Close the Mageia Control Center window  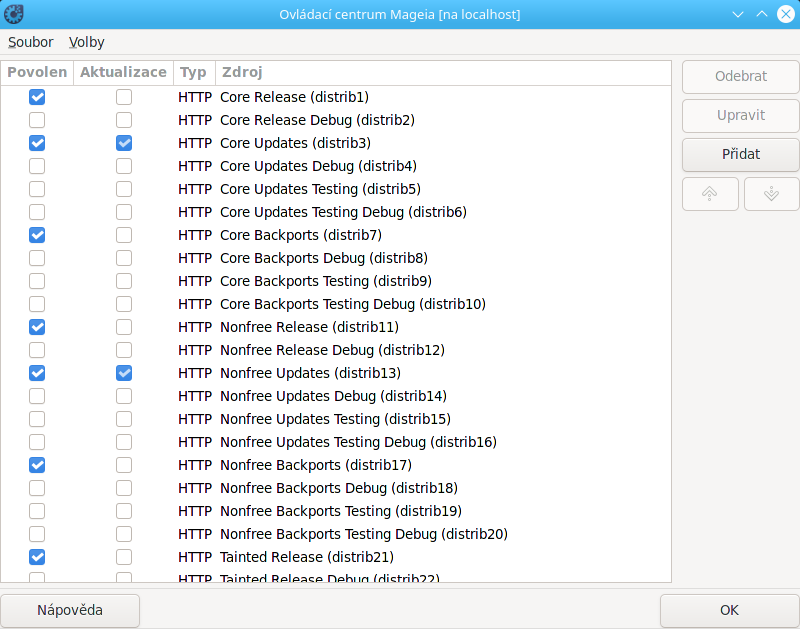click(786, 14)
